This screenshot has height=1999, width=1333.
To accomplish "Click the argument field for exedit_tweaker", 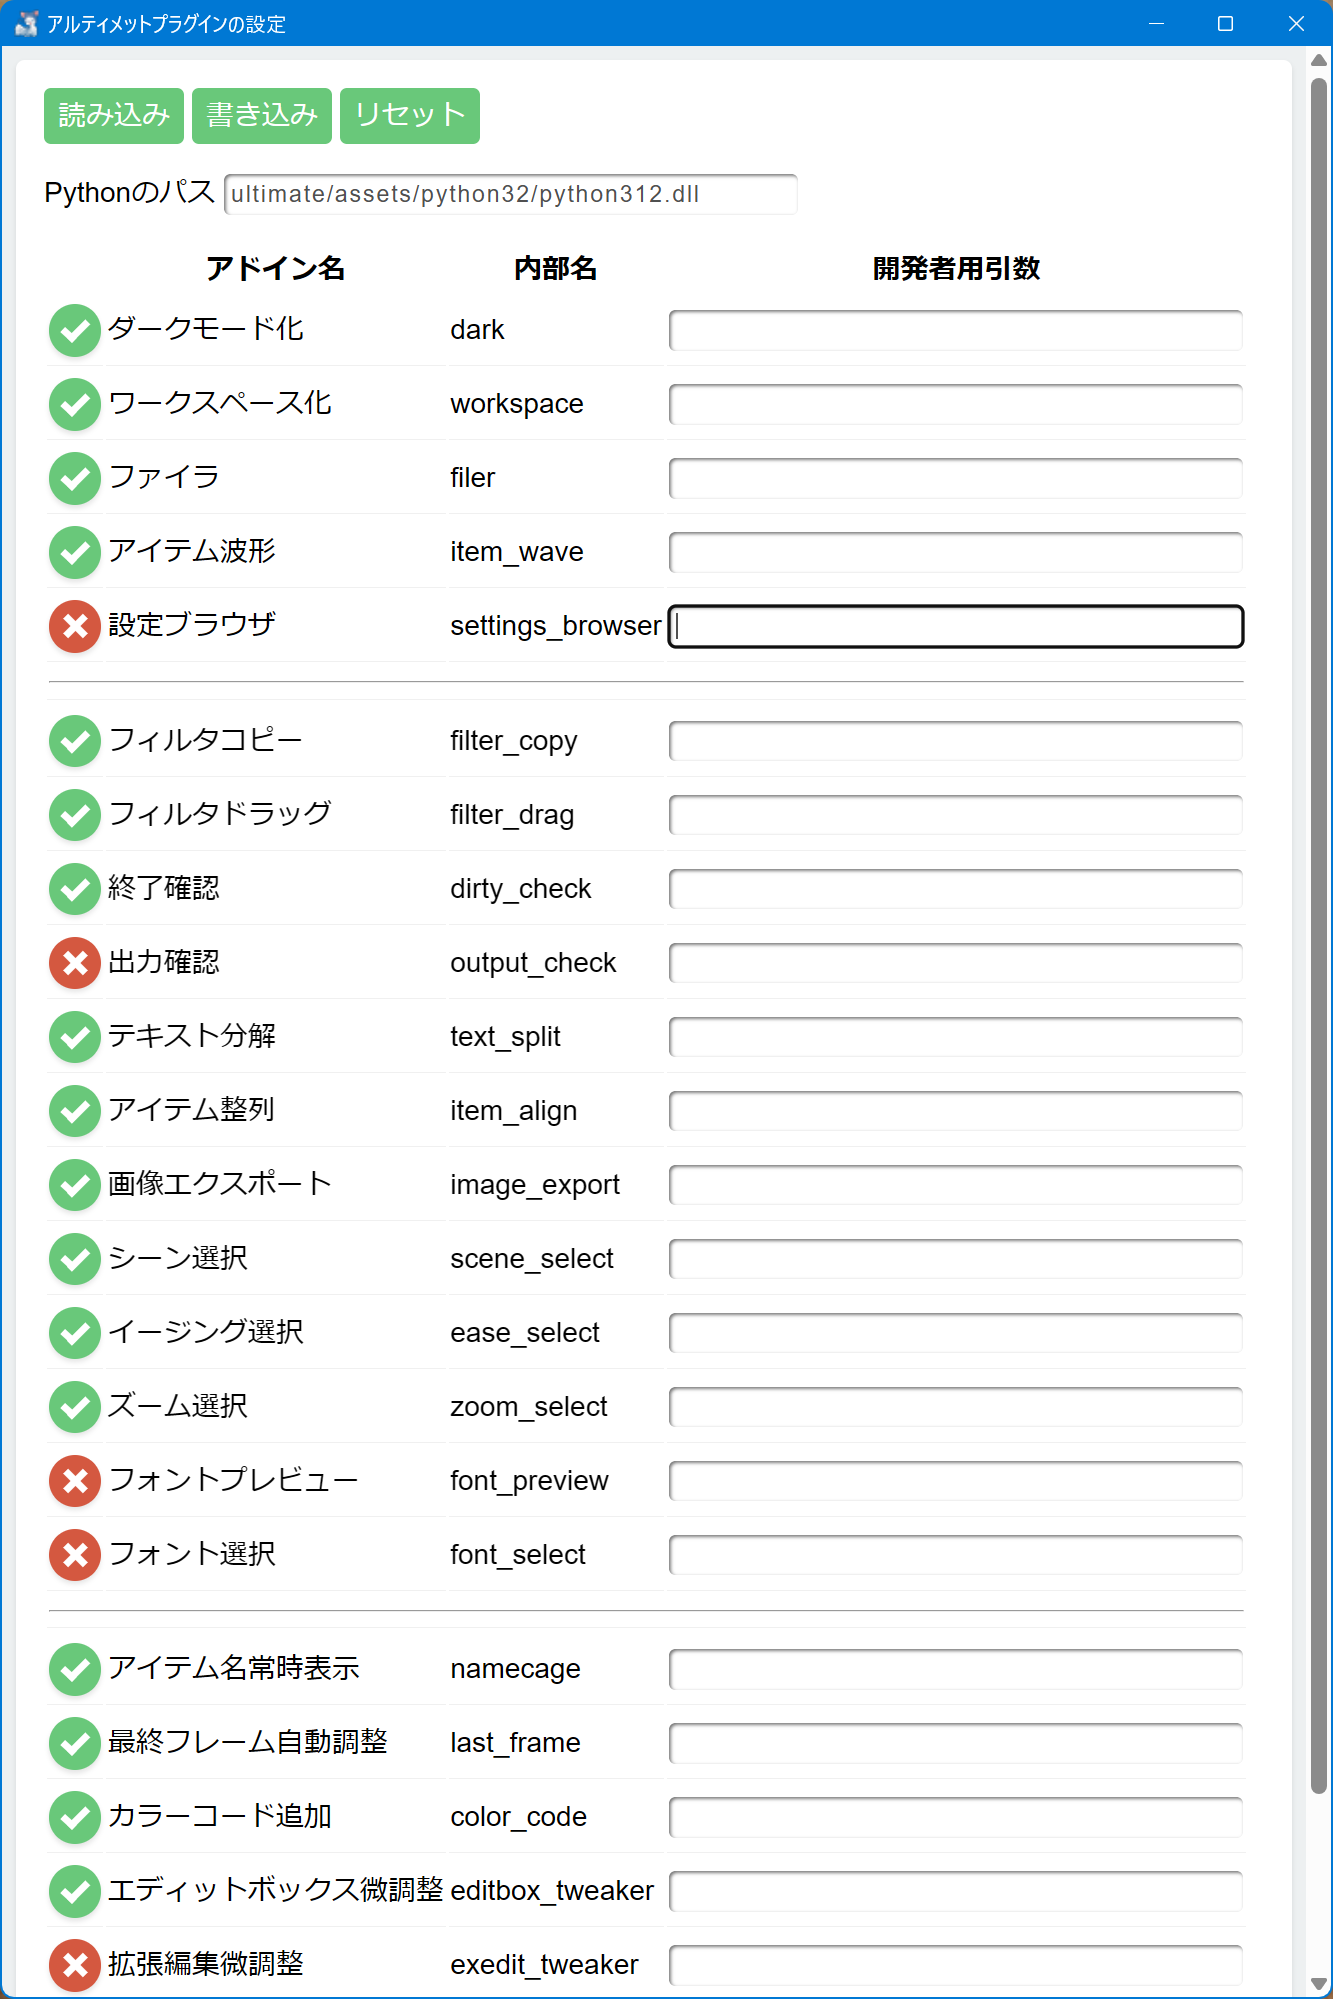I will [x=956, y=1965].
